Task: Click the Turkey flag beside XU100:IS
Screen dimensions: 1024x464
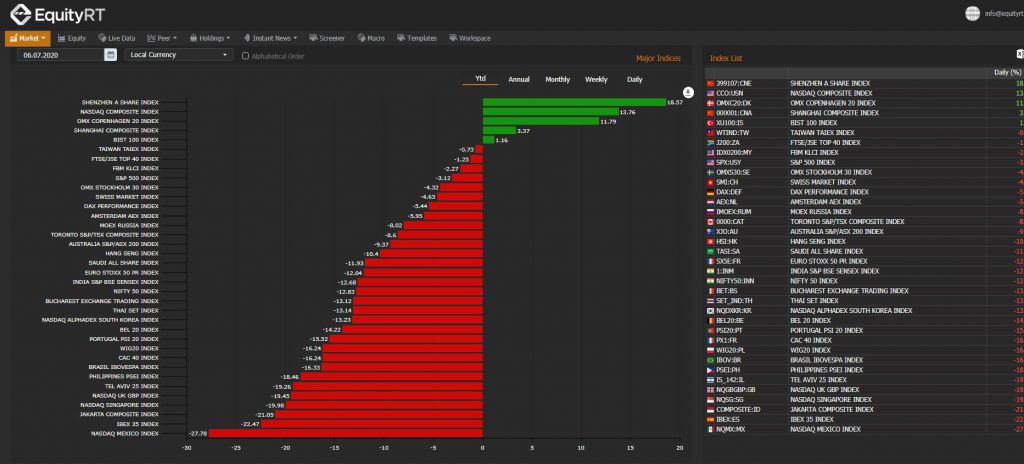Action: (711, 123)
